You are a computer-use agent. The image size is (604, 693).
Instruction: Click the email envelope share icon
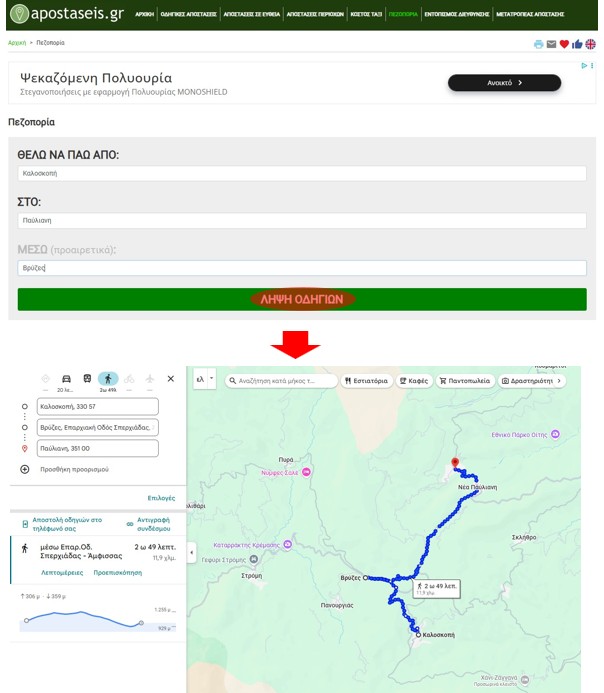[x=551, y=44]
